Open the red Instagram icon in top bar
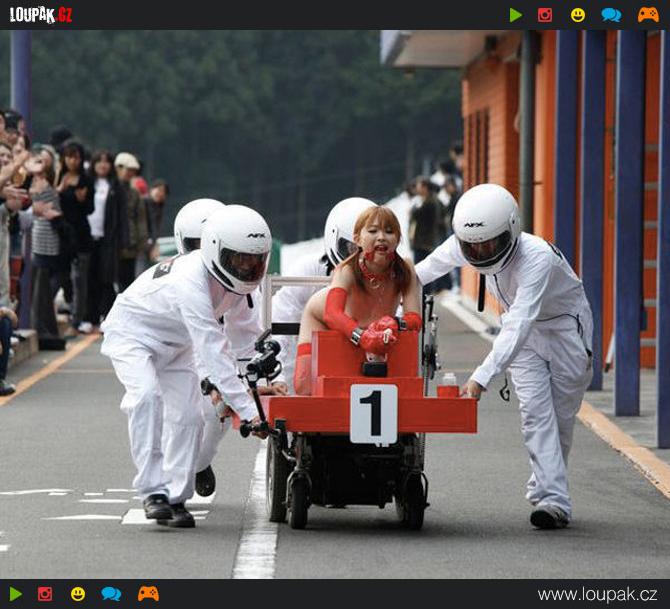 point(545,15)
